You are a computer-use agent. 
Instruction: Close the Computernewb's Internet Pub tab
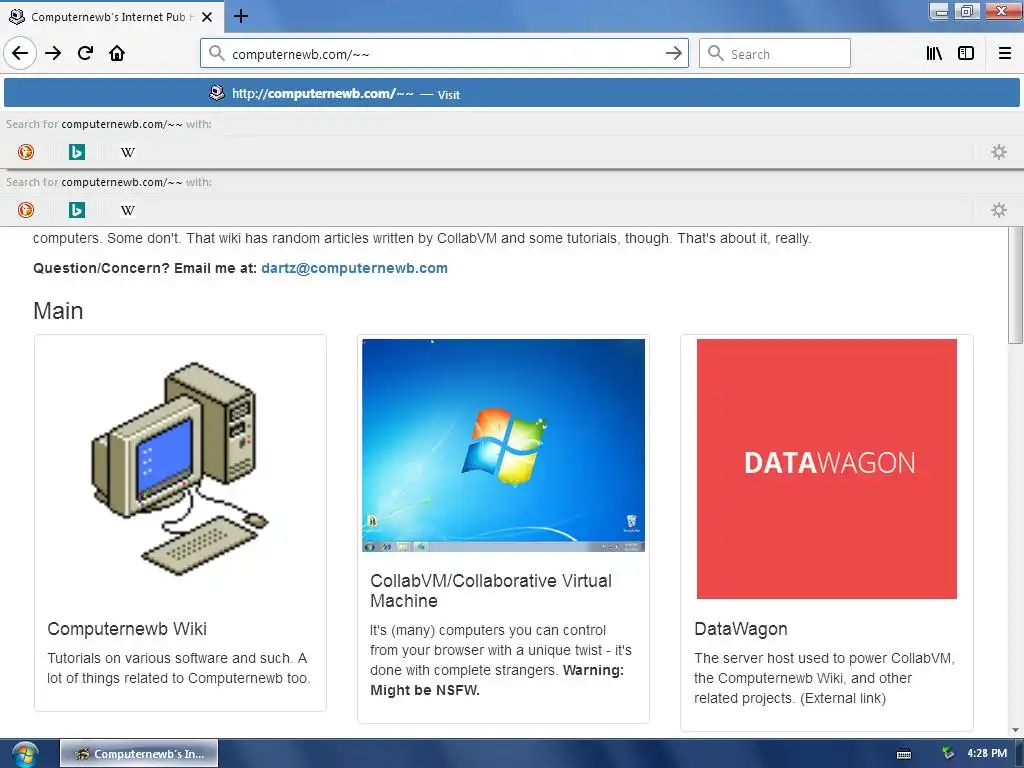[x=207, y=17]
